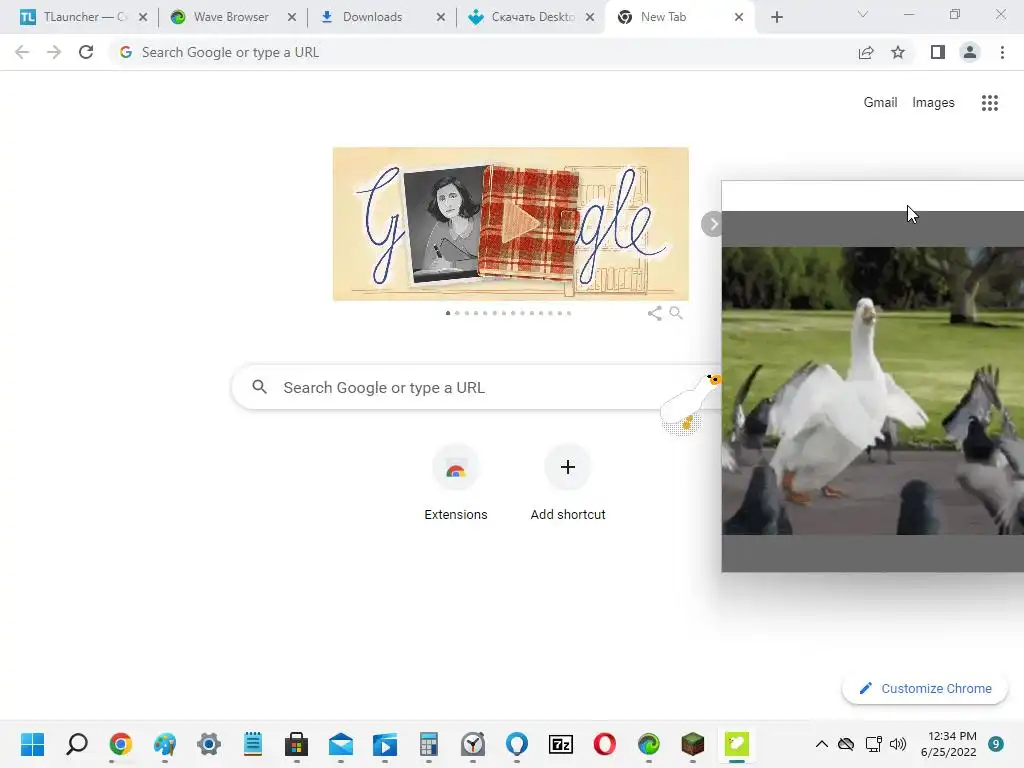
Task: Open Settings gear in taskbar
Action: click(x=209, y=744)
